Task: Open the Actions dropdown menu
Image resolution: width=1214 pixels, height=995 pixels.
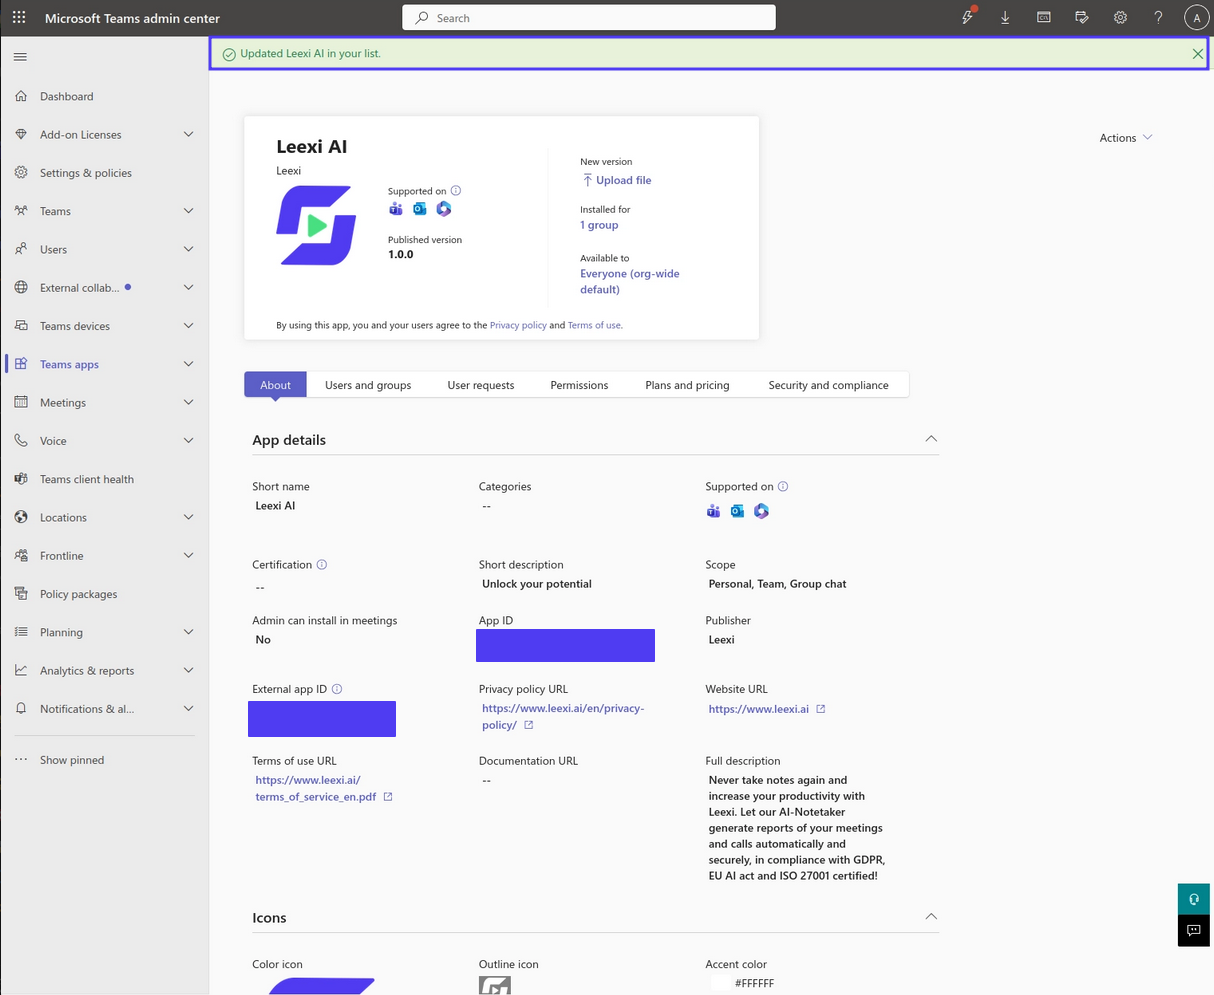Action: [x=1126, y=138]
